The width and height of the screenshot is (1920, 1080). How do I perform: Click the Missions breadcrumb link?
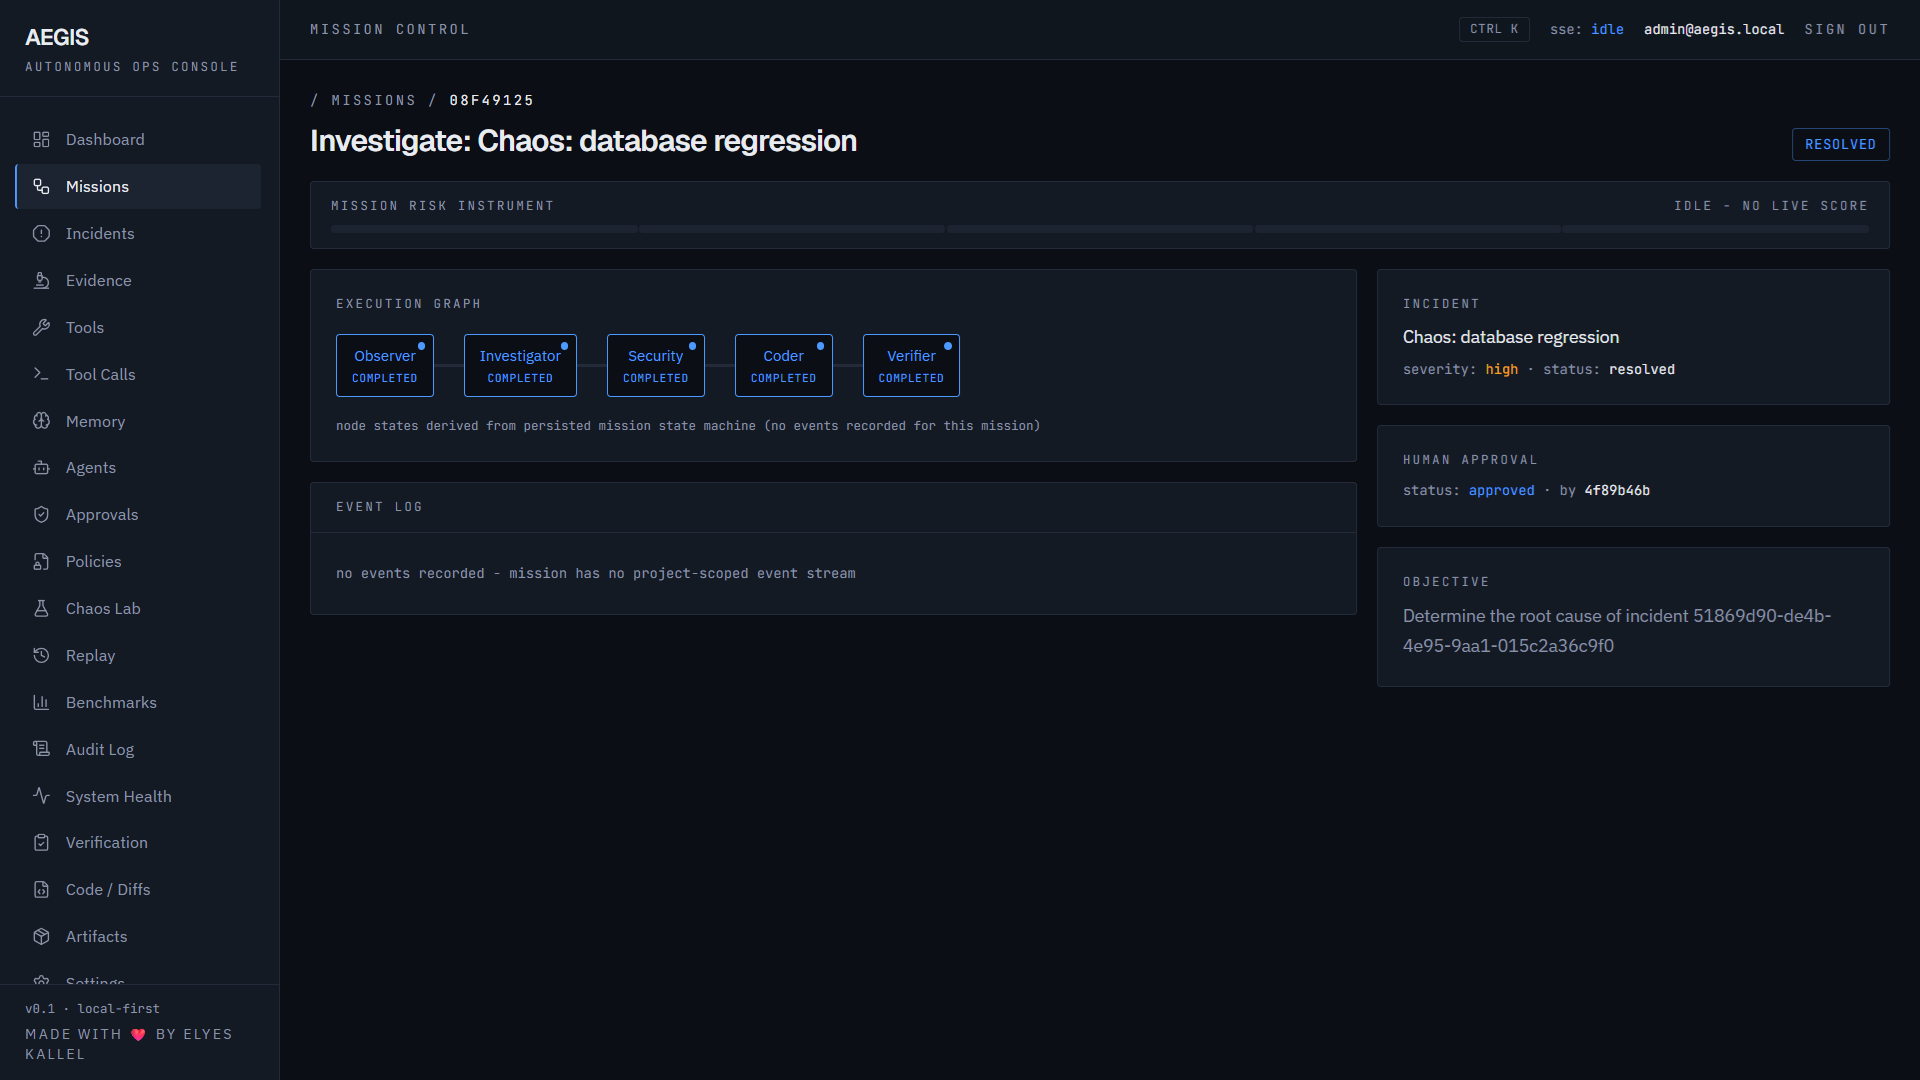click(373, 101)
